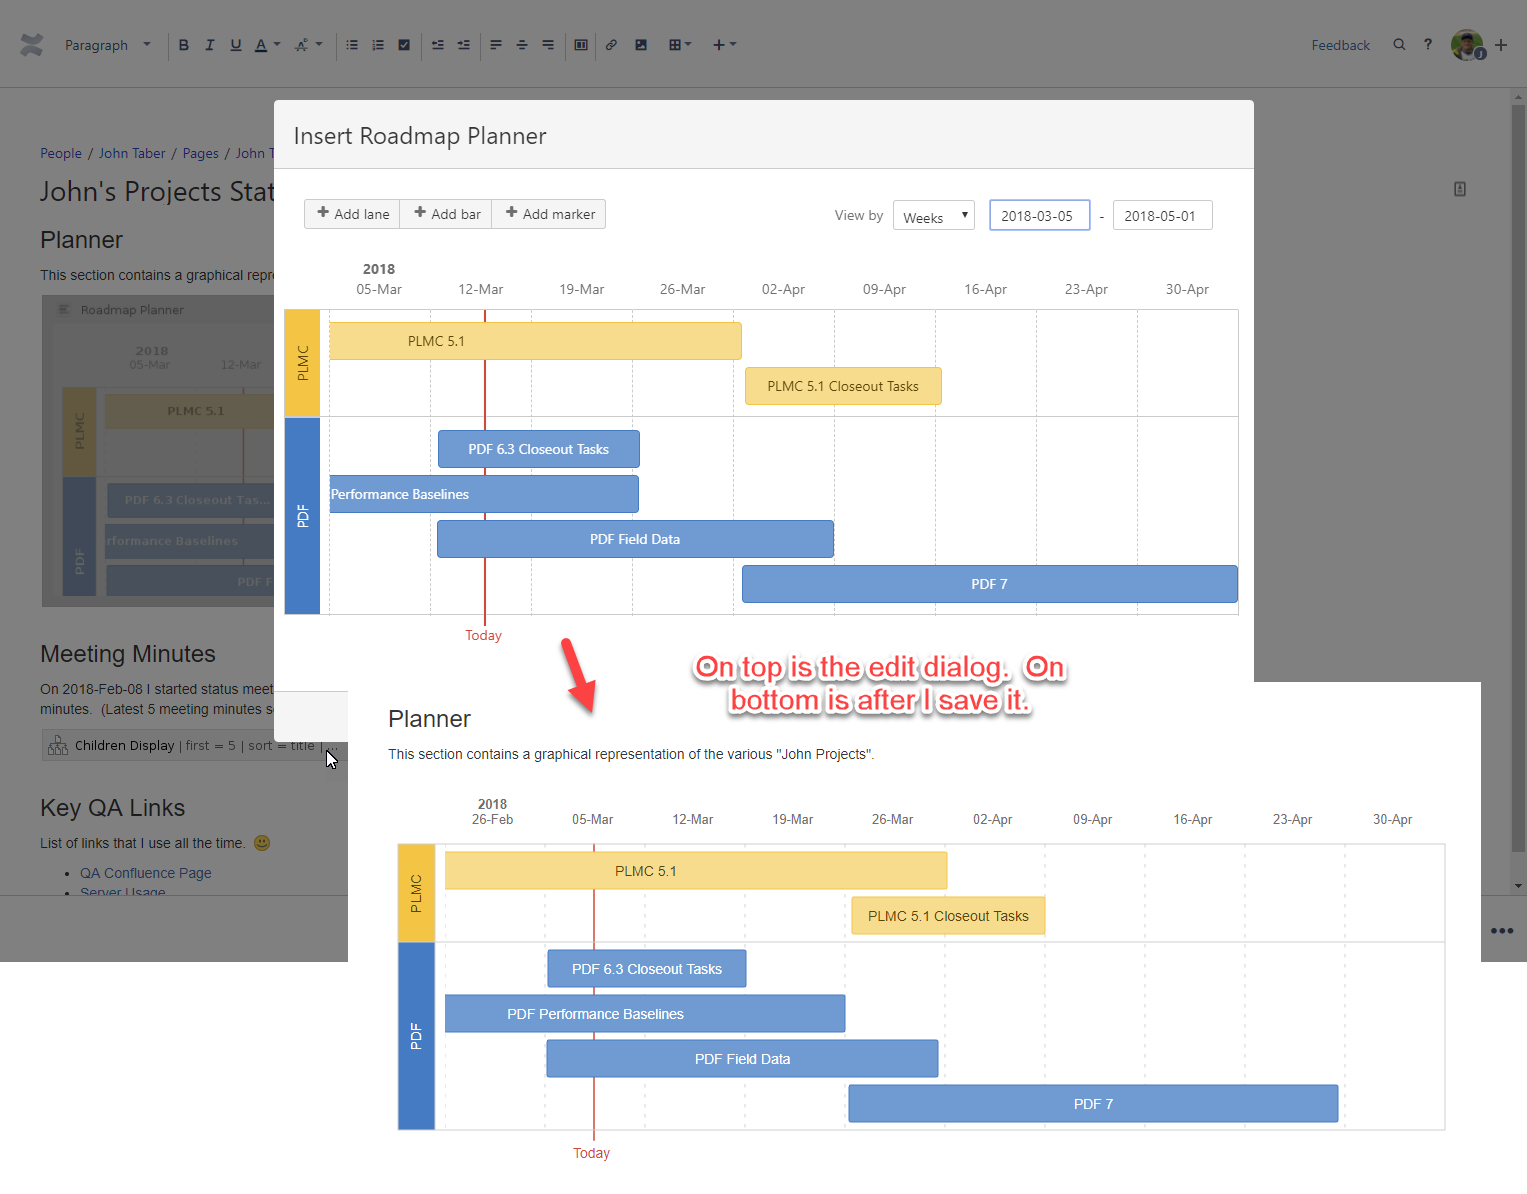Viewport: 1527px width, 1194px height.
Task: Open the Paragraph style dropdown
Action: coord(107,45)
